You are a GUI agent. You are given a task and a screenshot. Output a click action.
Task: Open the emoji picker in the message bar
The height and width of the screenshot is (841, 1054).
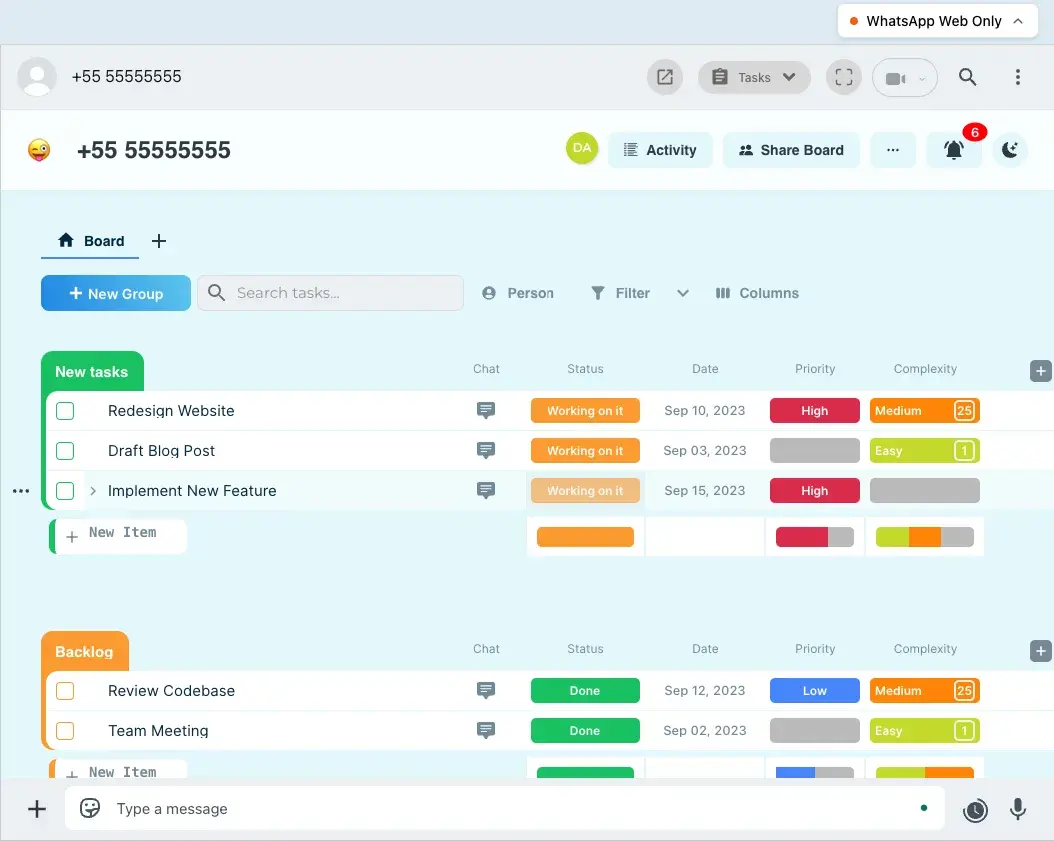pyautogui.click(x=89, y=808)
